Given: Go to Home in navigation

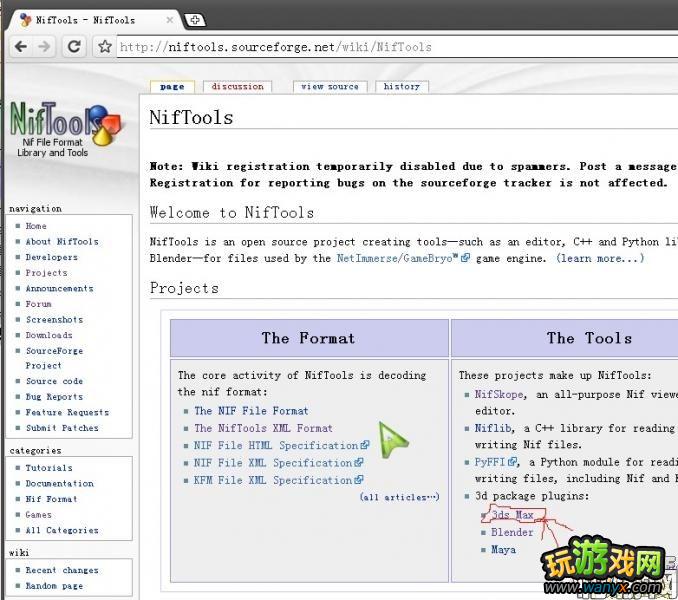Looking at the screenshot, I should pos(36,226).
